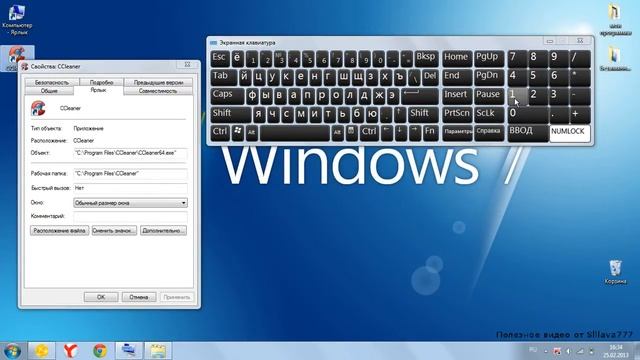Tap the Bksp key on the on-screen keyboard
Viewport: 640px width, 360px height.
(427, 59)
